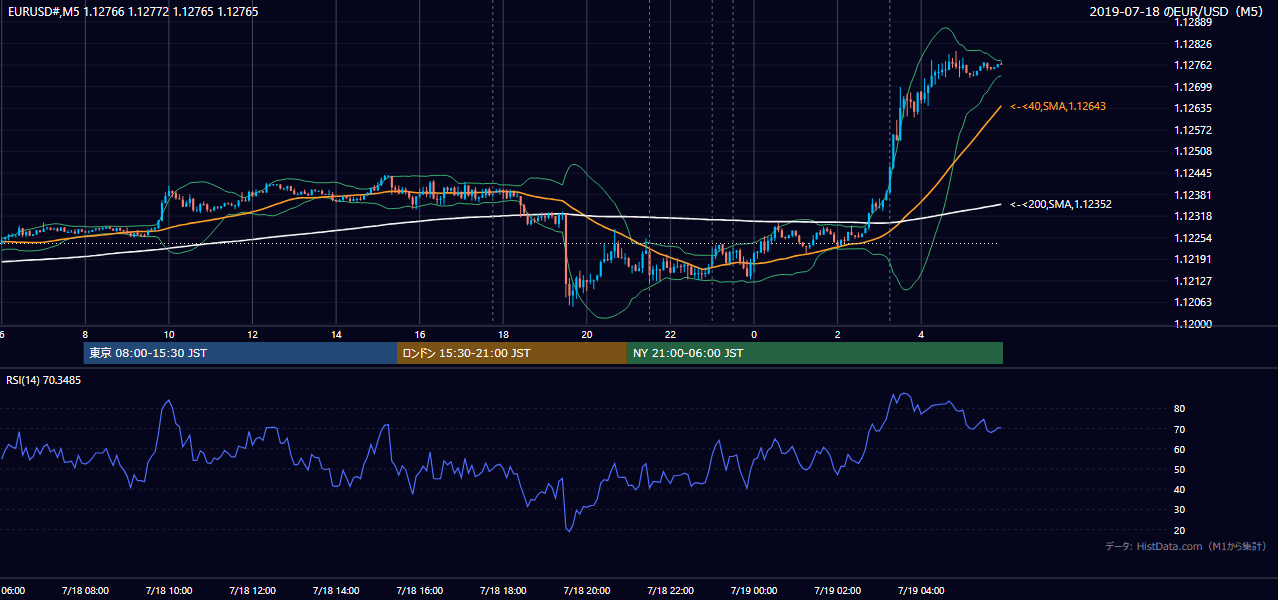Click RSI scale value 50
Viewport: 1278px width, 600px height.
[1180, 469]
